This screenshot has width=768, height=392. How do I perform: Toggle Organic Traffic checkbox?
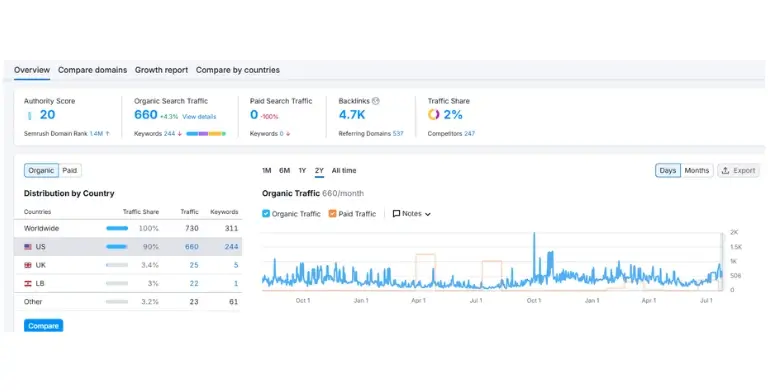266,214
